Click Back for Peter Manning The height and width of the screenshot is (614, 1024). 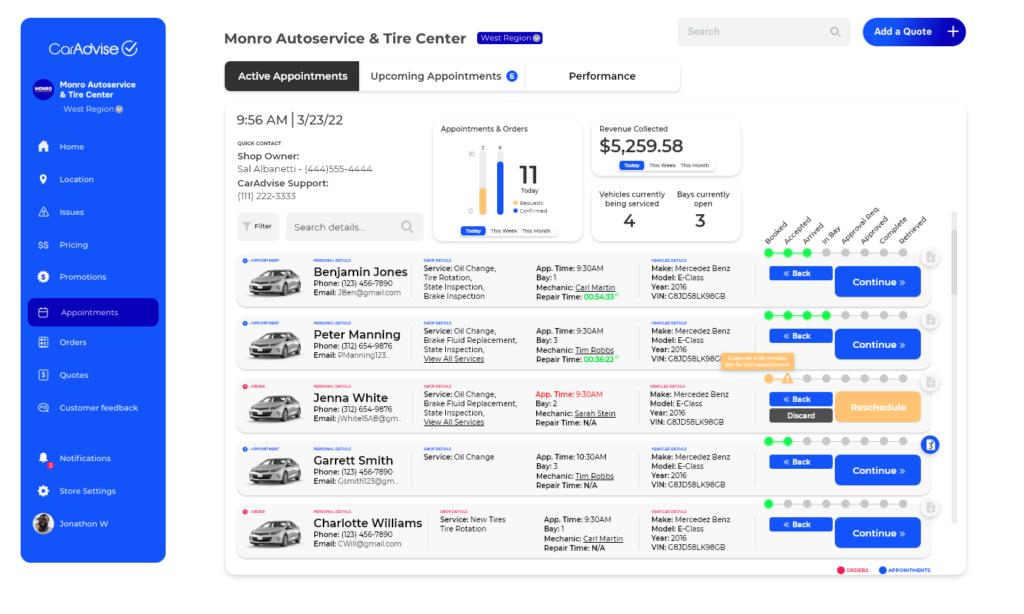point(801,336)
